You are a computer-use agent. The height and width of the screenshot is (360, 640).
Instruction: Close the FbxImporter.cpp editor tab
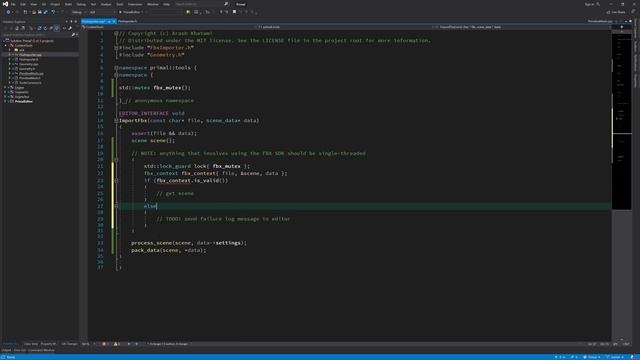[114, 21]
